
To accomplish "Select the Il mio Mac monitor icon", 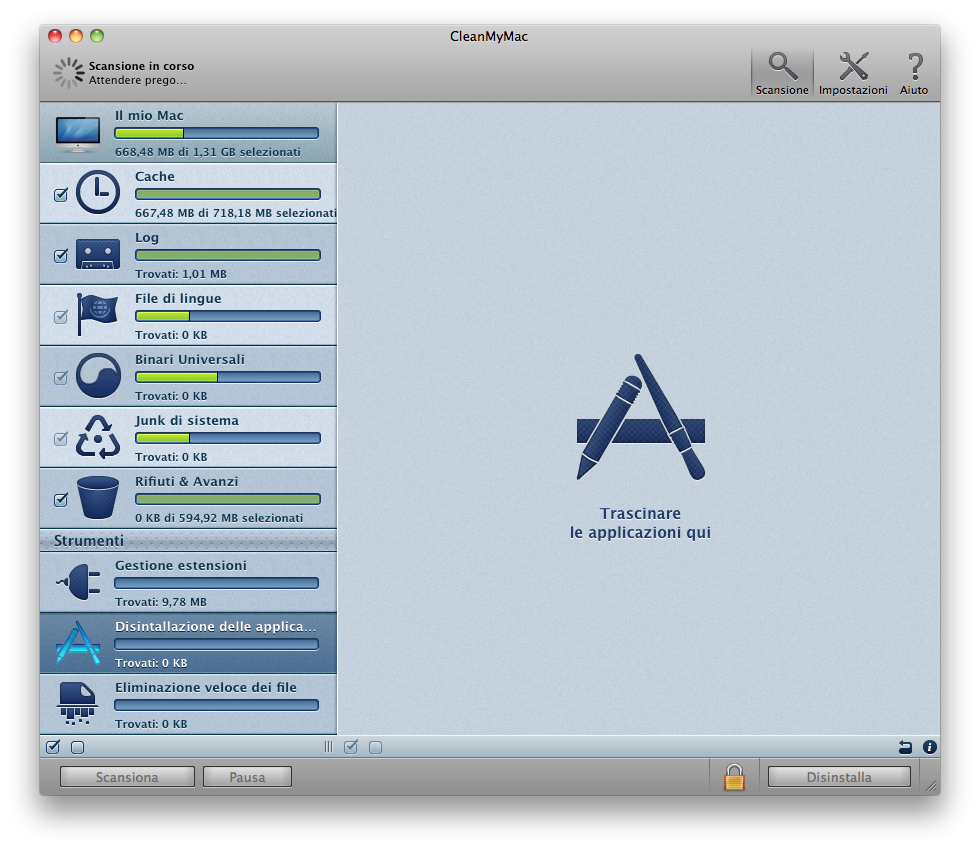I will [x=77, y=133].
